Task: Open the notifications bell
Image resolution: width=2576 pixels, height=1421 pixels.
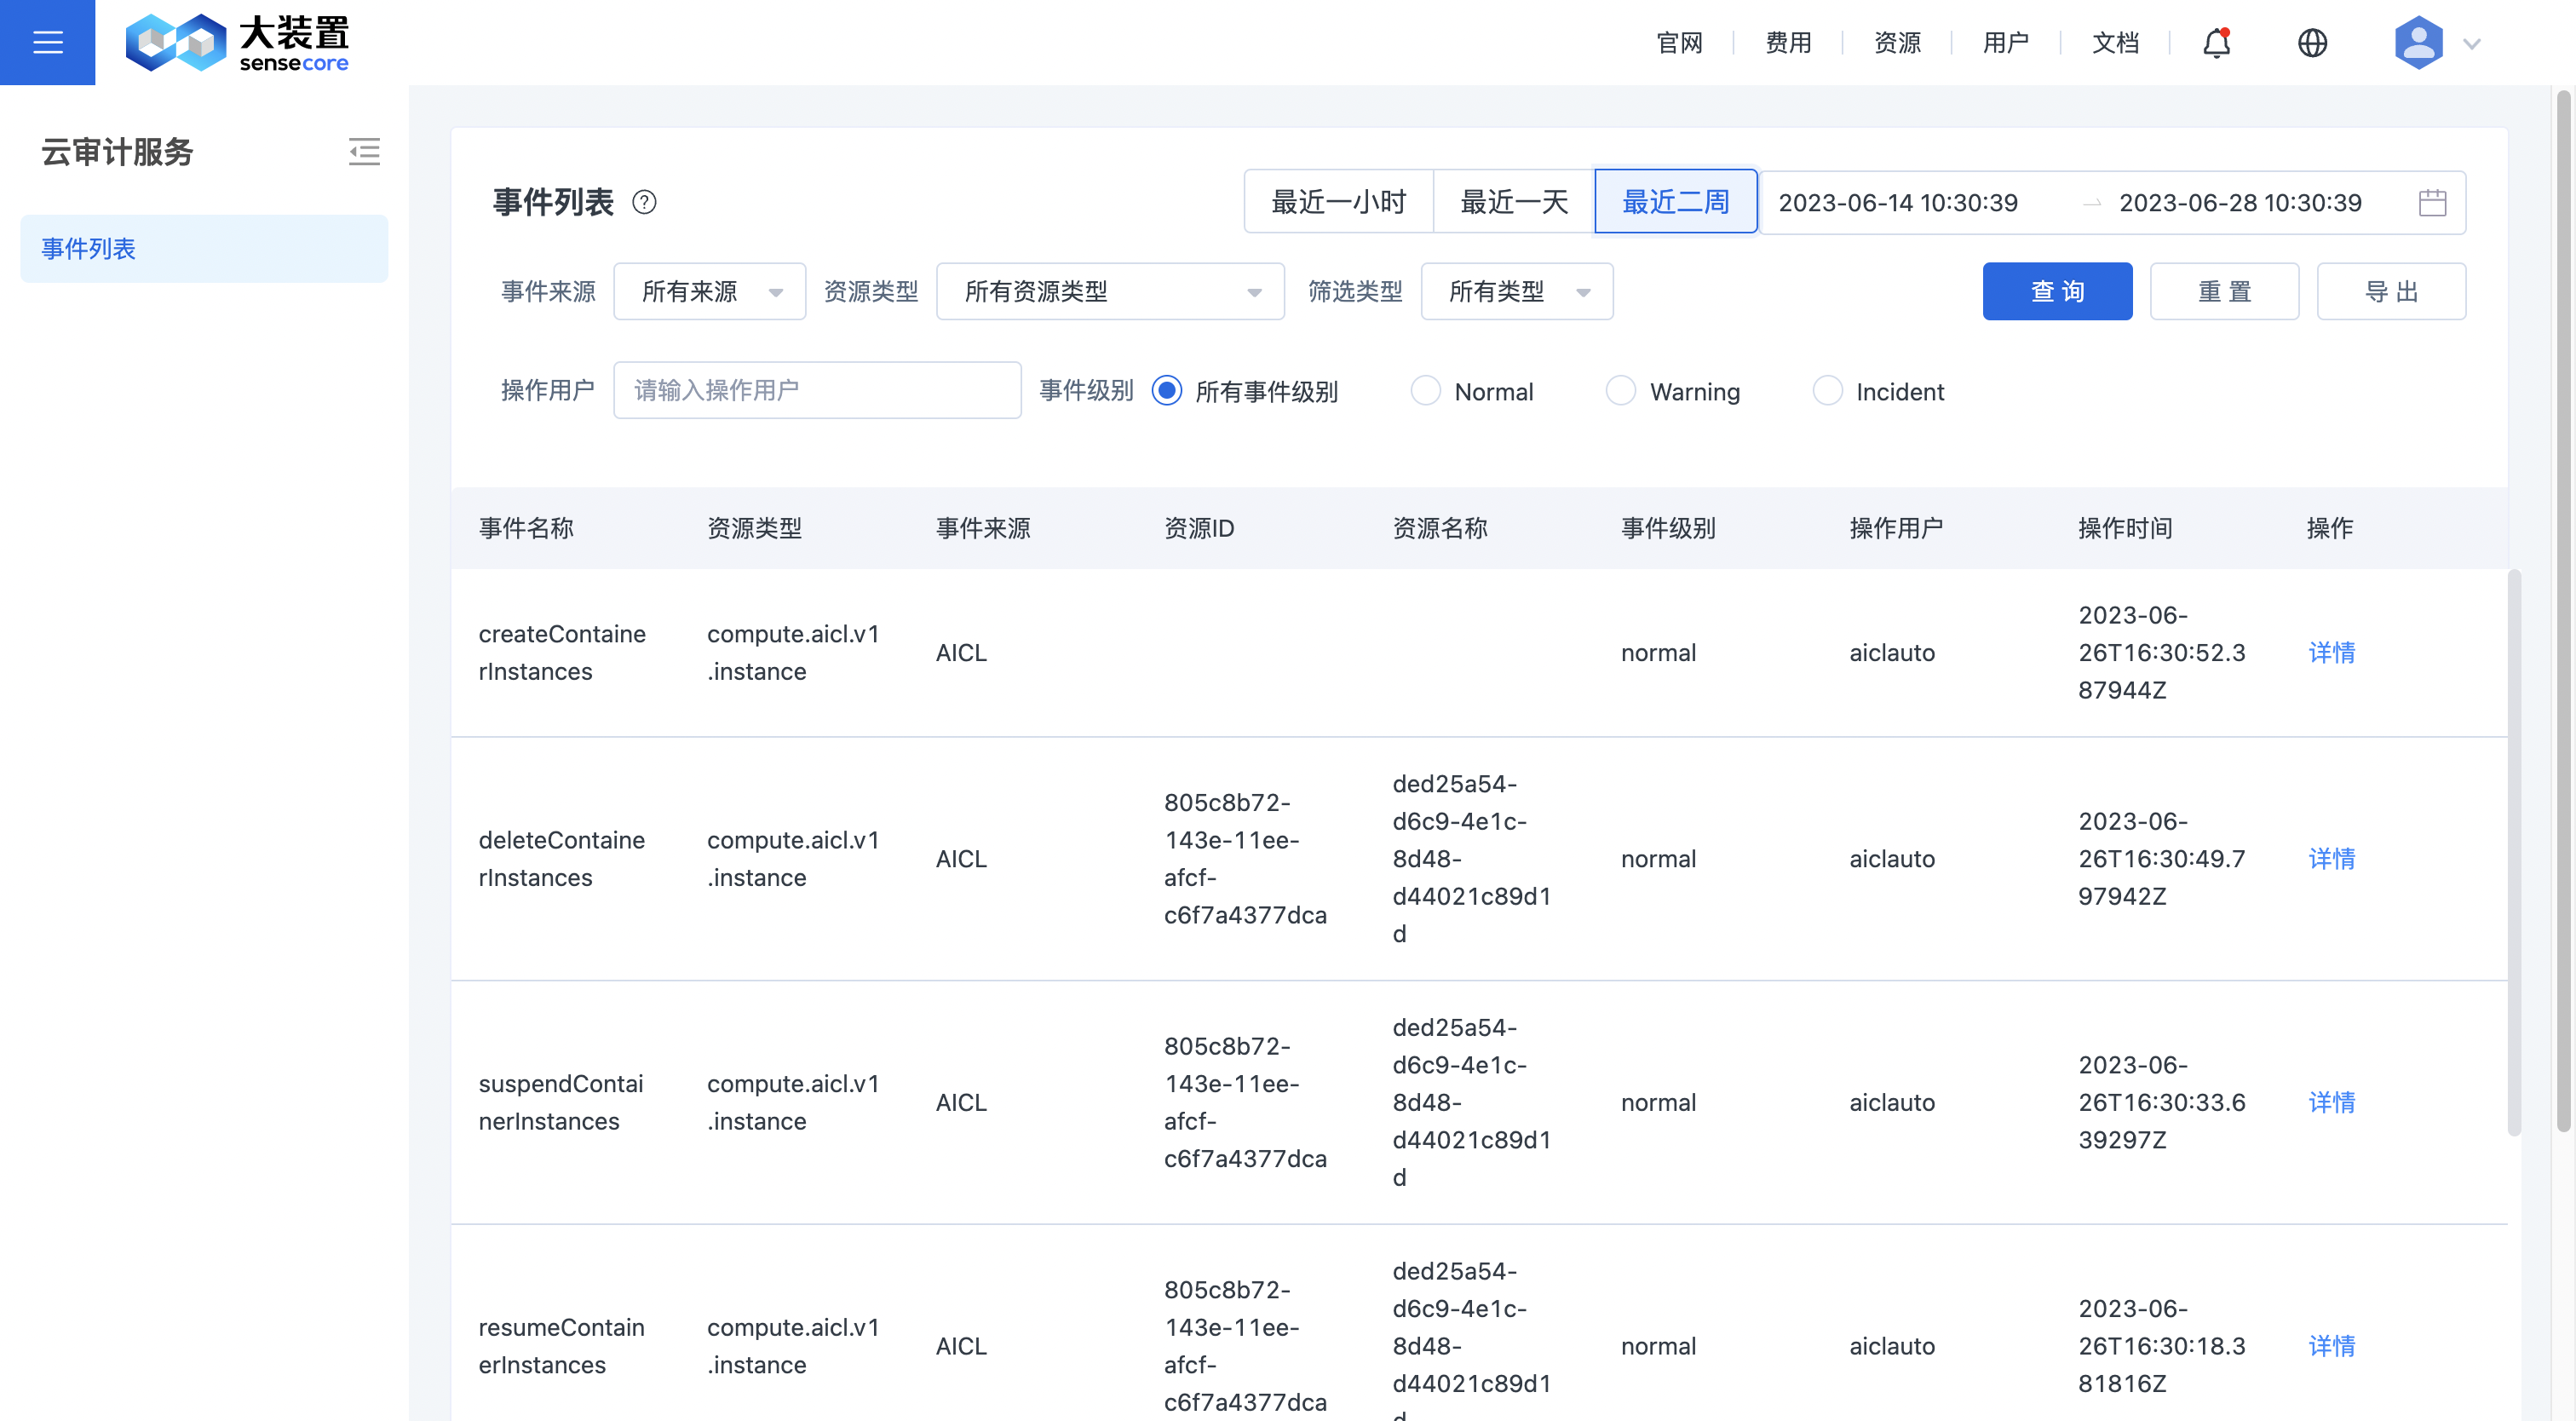Action: click(2217, 43)
